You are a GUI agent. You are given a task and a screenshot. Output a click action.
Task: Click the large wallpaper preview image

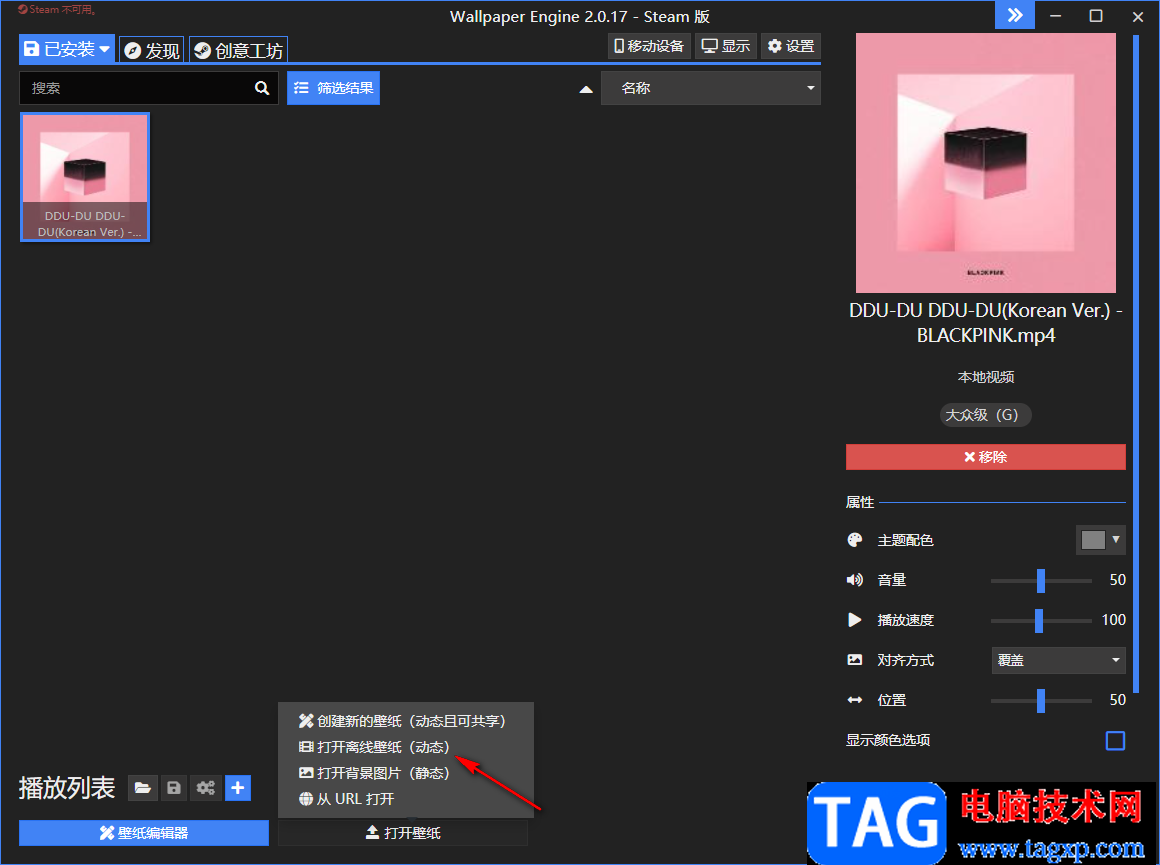(985, 163)
